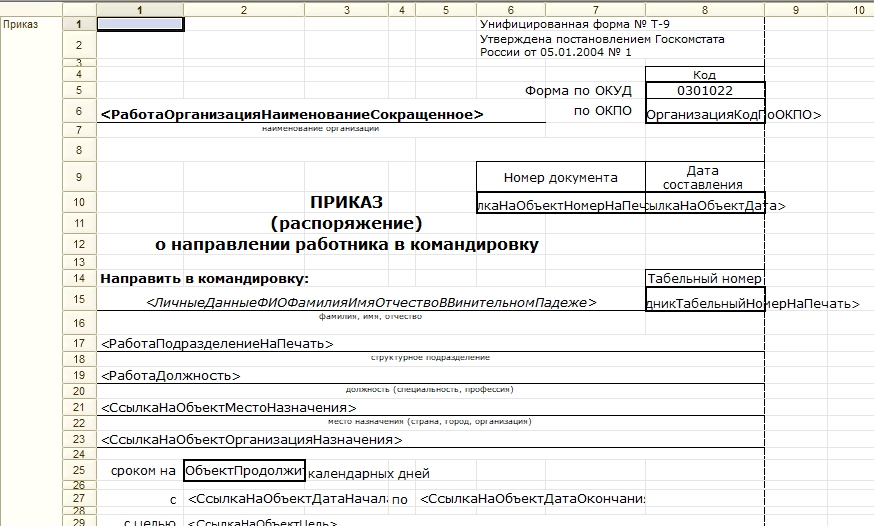Click the "Дата составления" header cell
Viewport: 874px width, 526px height.
[x=705, y=177]
